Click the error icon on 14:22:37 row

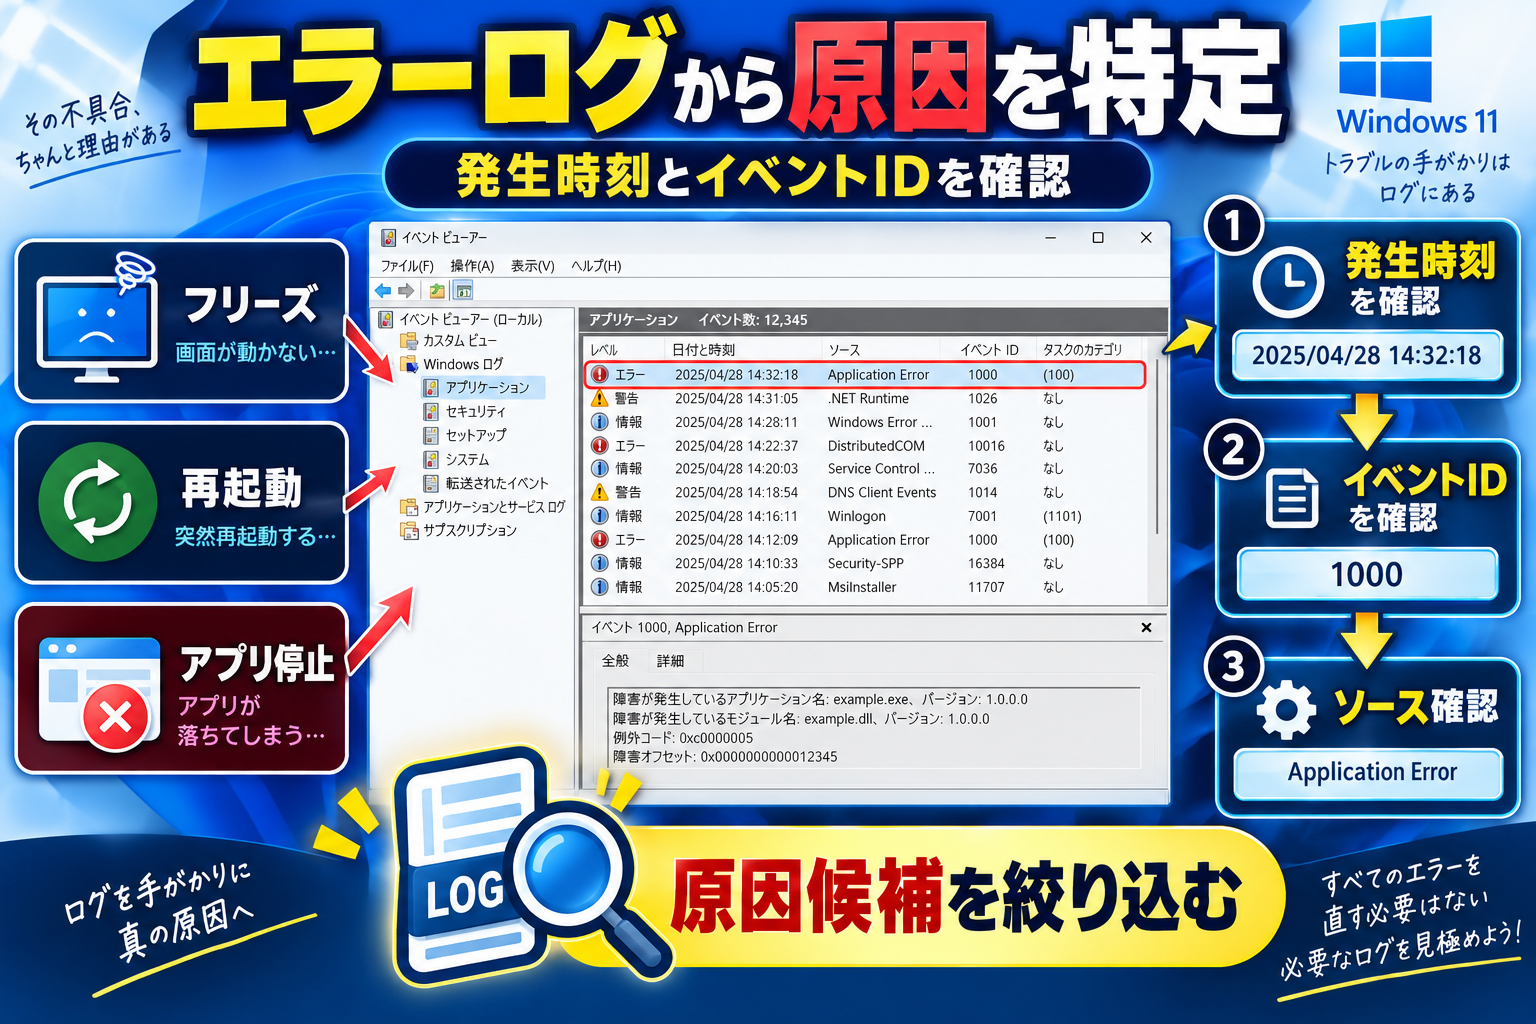(x=600, y=445)
